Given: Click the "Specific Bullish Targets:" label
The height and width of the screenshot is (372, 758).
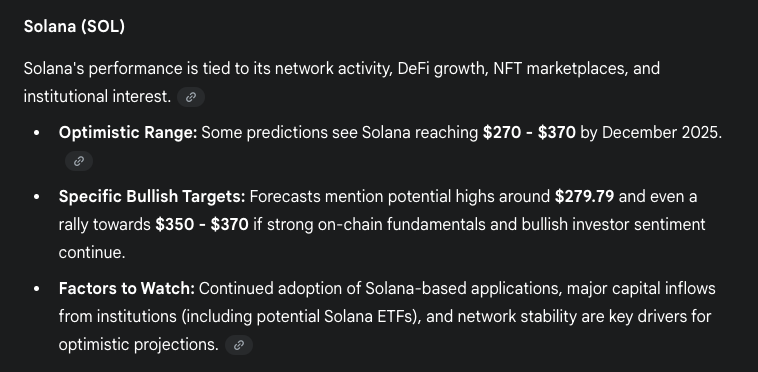Looking at the screenshot, I should pos(152,197).
